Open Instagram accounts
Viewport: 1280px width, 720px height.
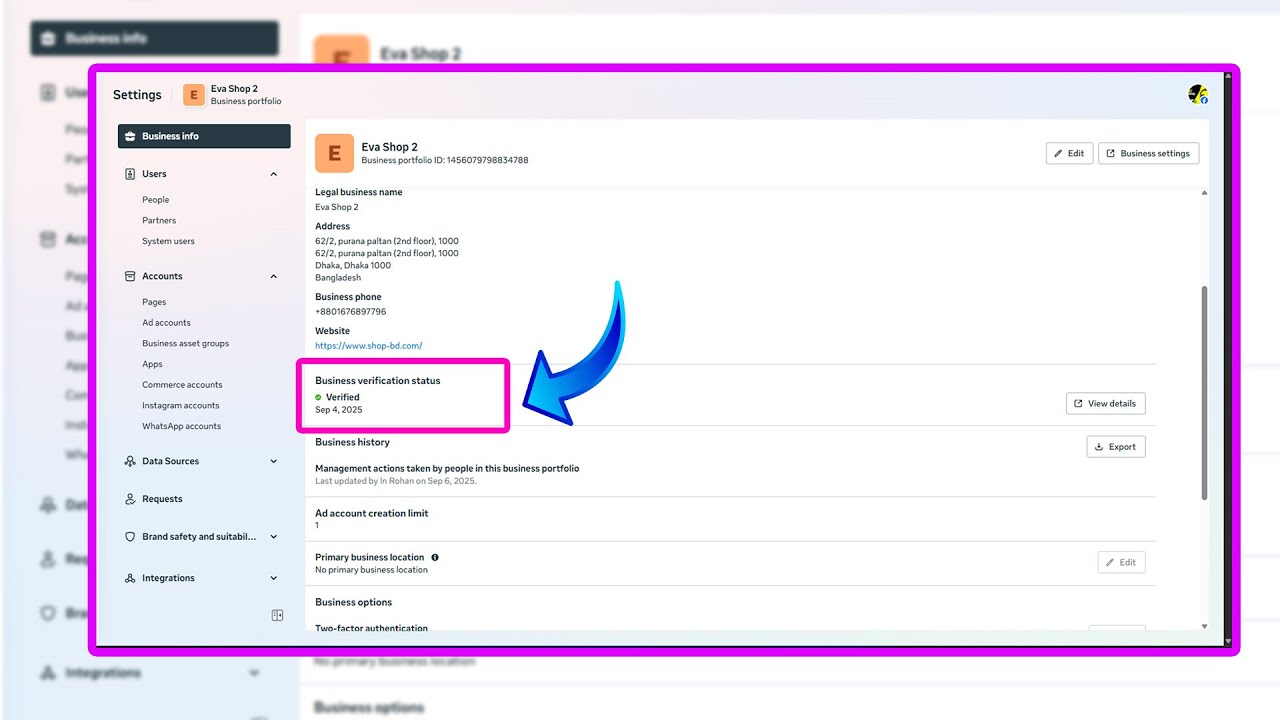pos(181,405)
